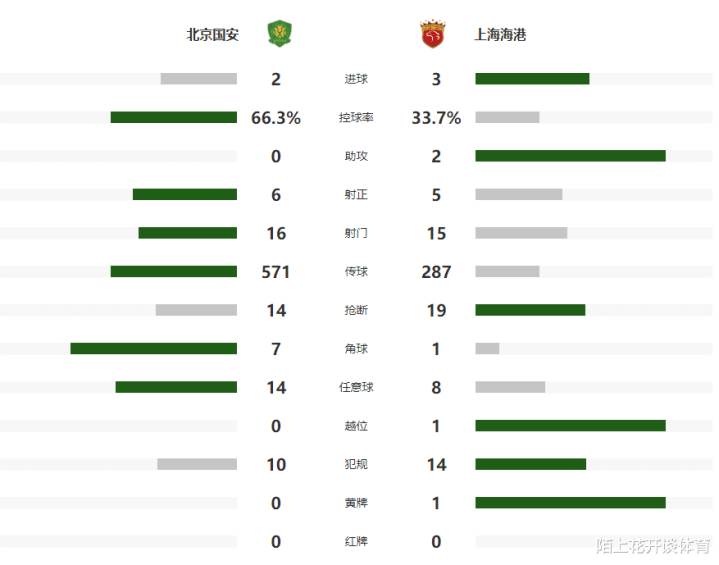The image size is (719, 565).
Task: Click the 红牌 red cards label
Action: (x=356, y=541)
